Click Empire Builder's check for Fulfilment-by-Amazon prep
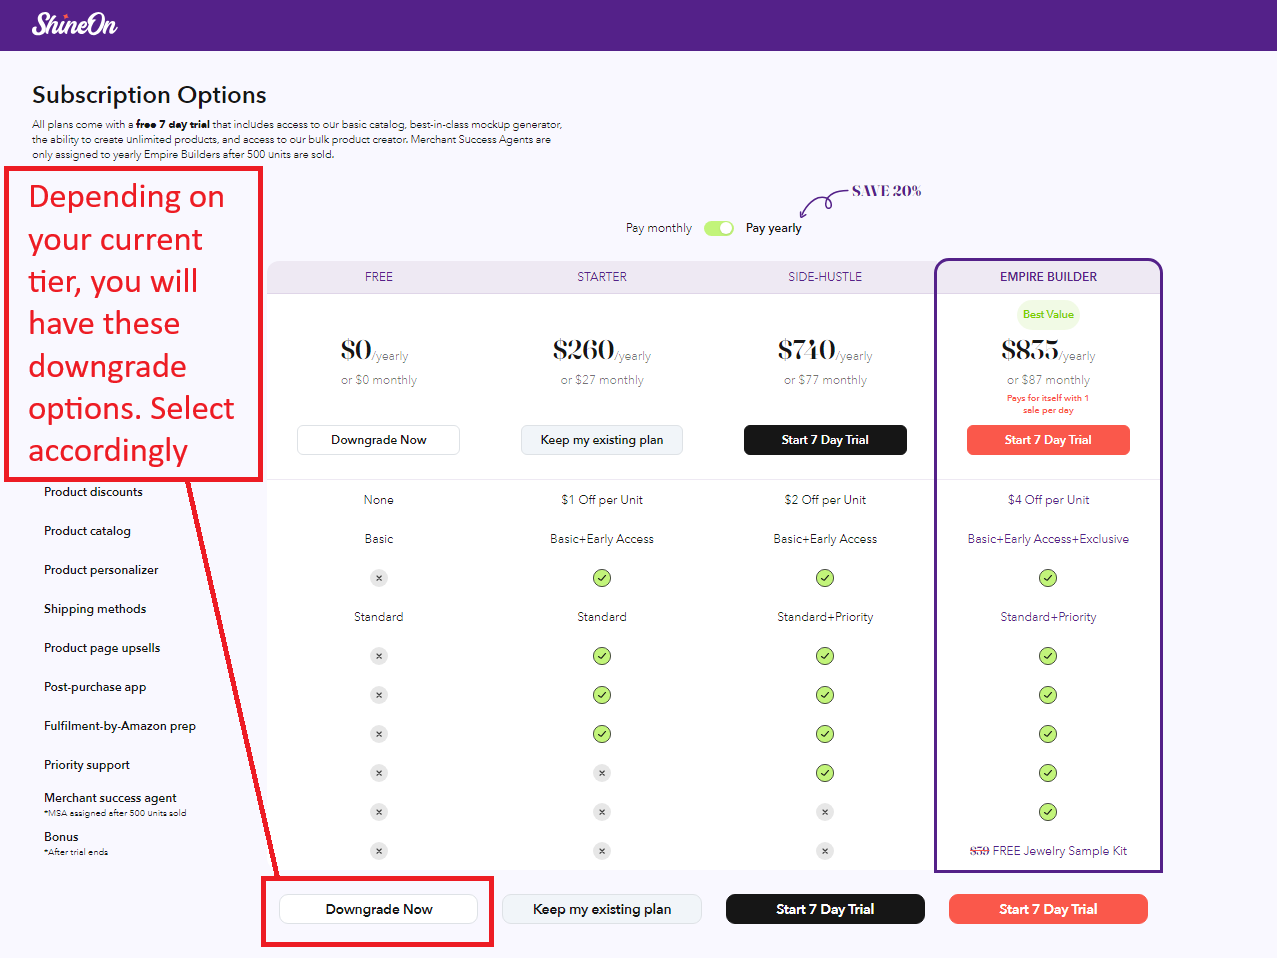The height and width of the screenshot is (958, 1277). (x=1048, y=734)
